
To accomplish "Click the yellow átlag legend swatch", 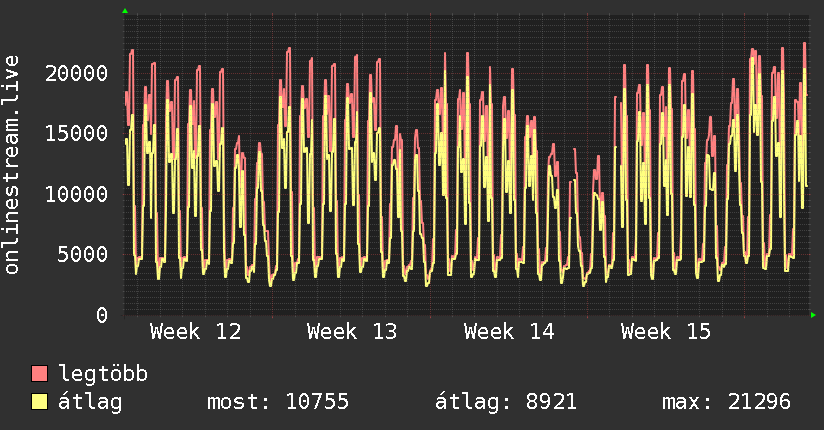I will [x=39, y=402].
